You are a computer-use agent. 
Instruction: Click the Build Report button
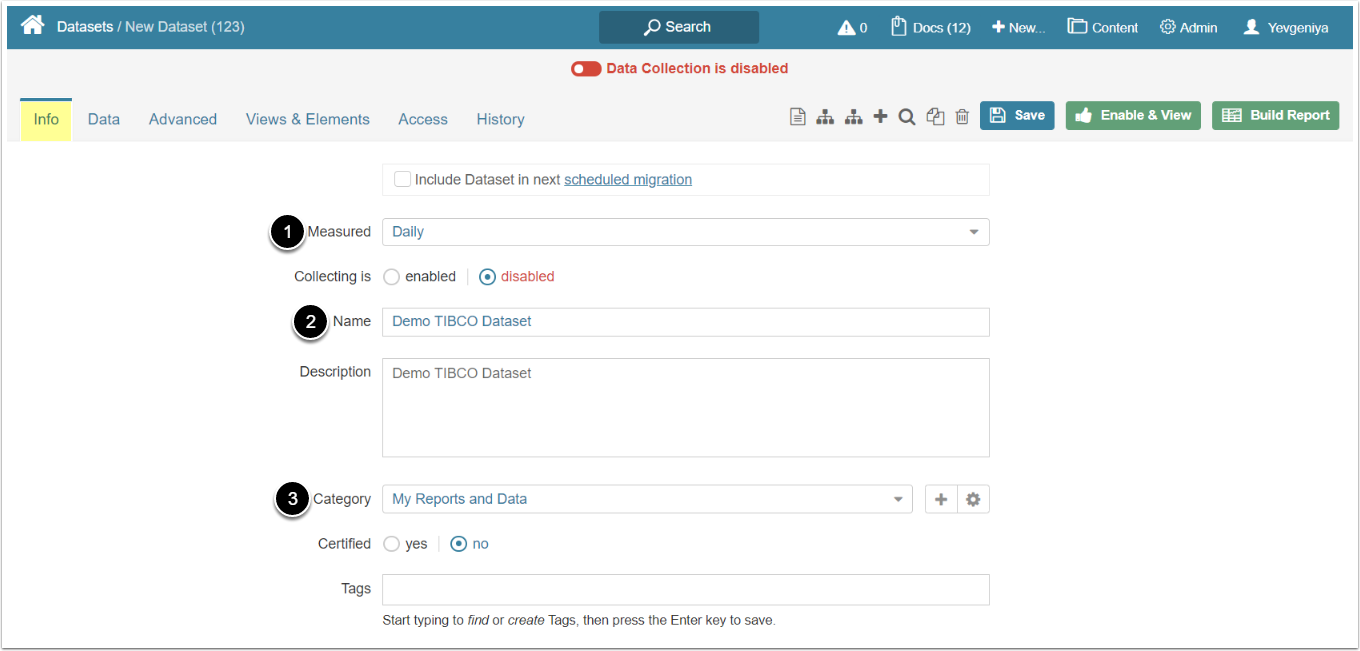(x=1275, y=115)
